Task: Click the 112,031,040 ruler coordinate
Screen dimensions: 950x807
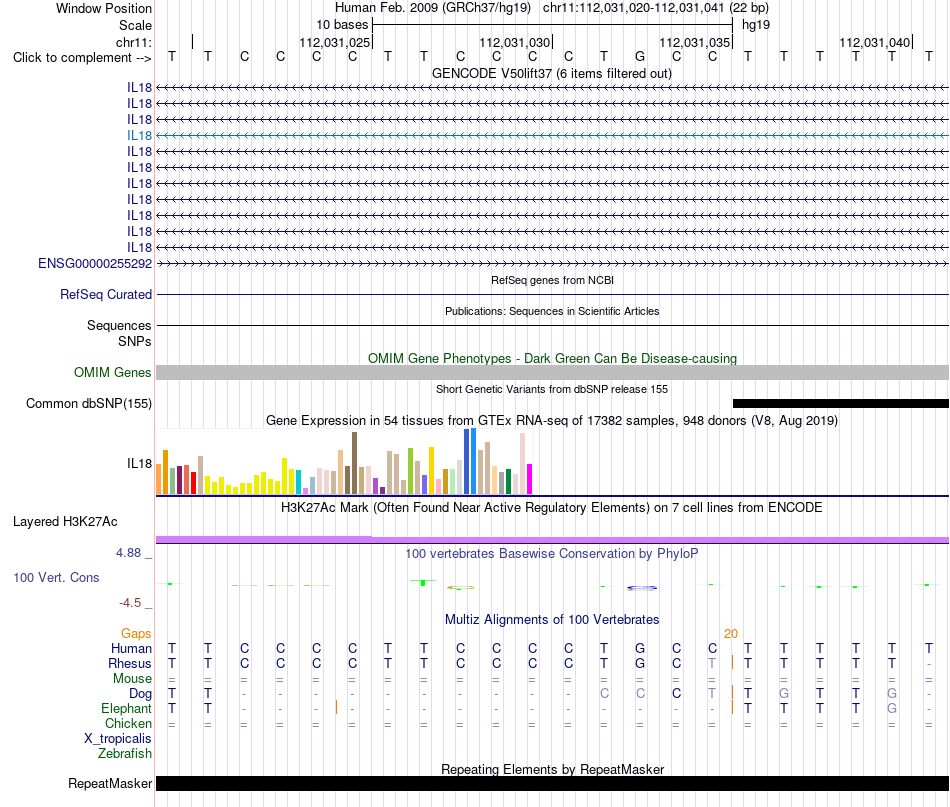Action: coord(874,42)
